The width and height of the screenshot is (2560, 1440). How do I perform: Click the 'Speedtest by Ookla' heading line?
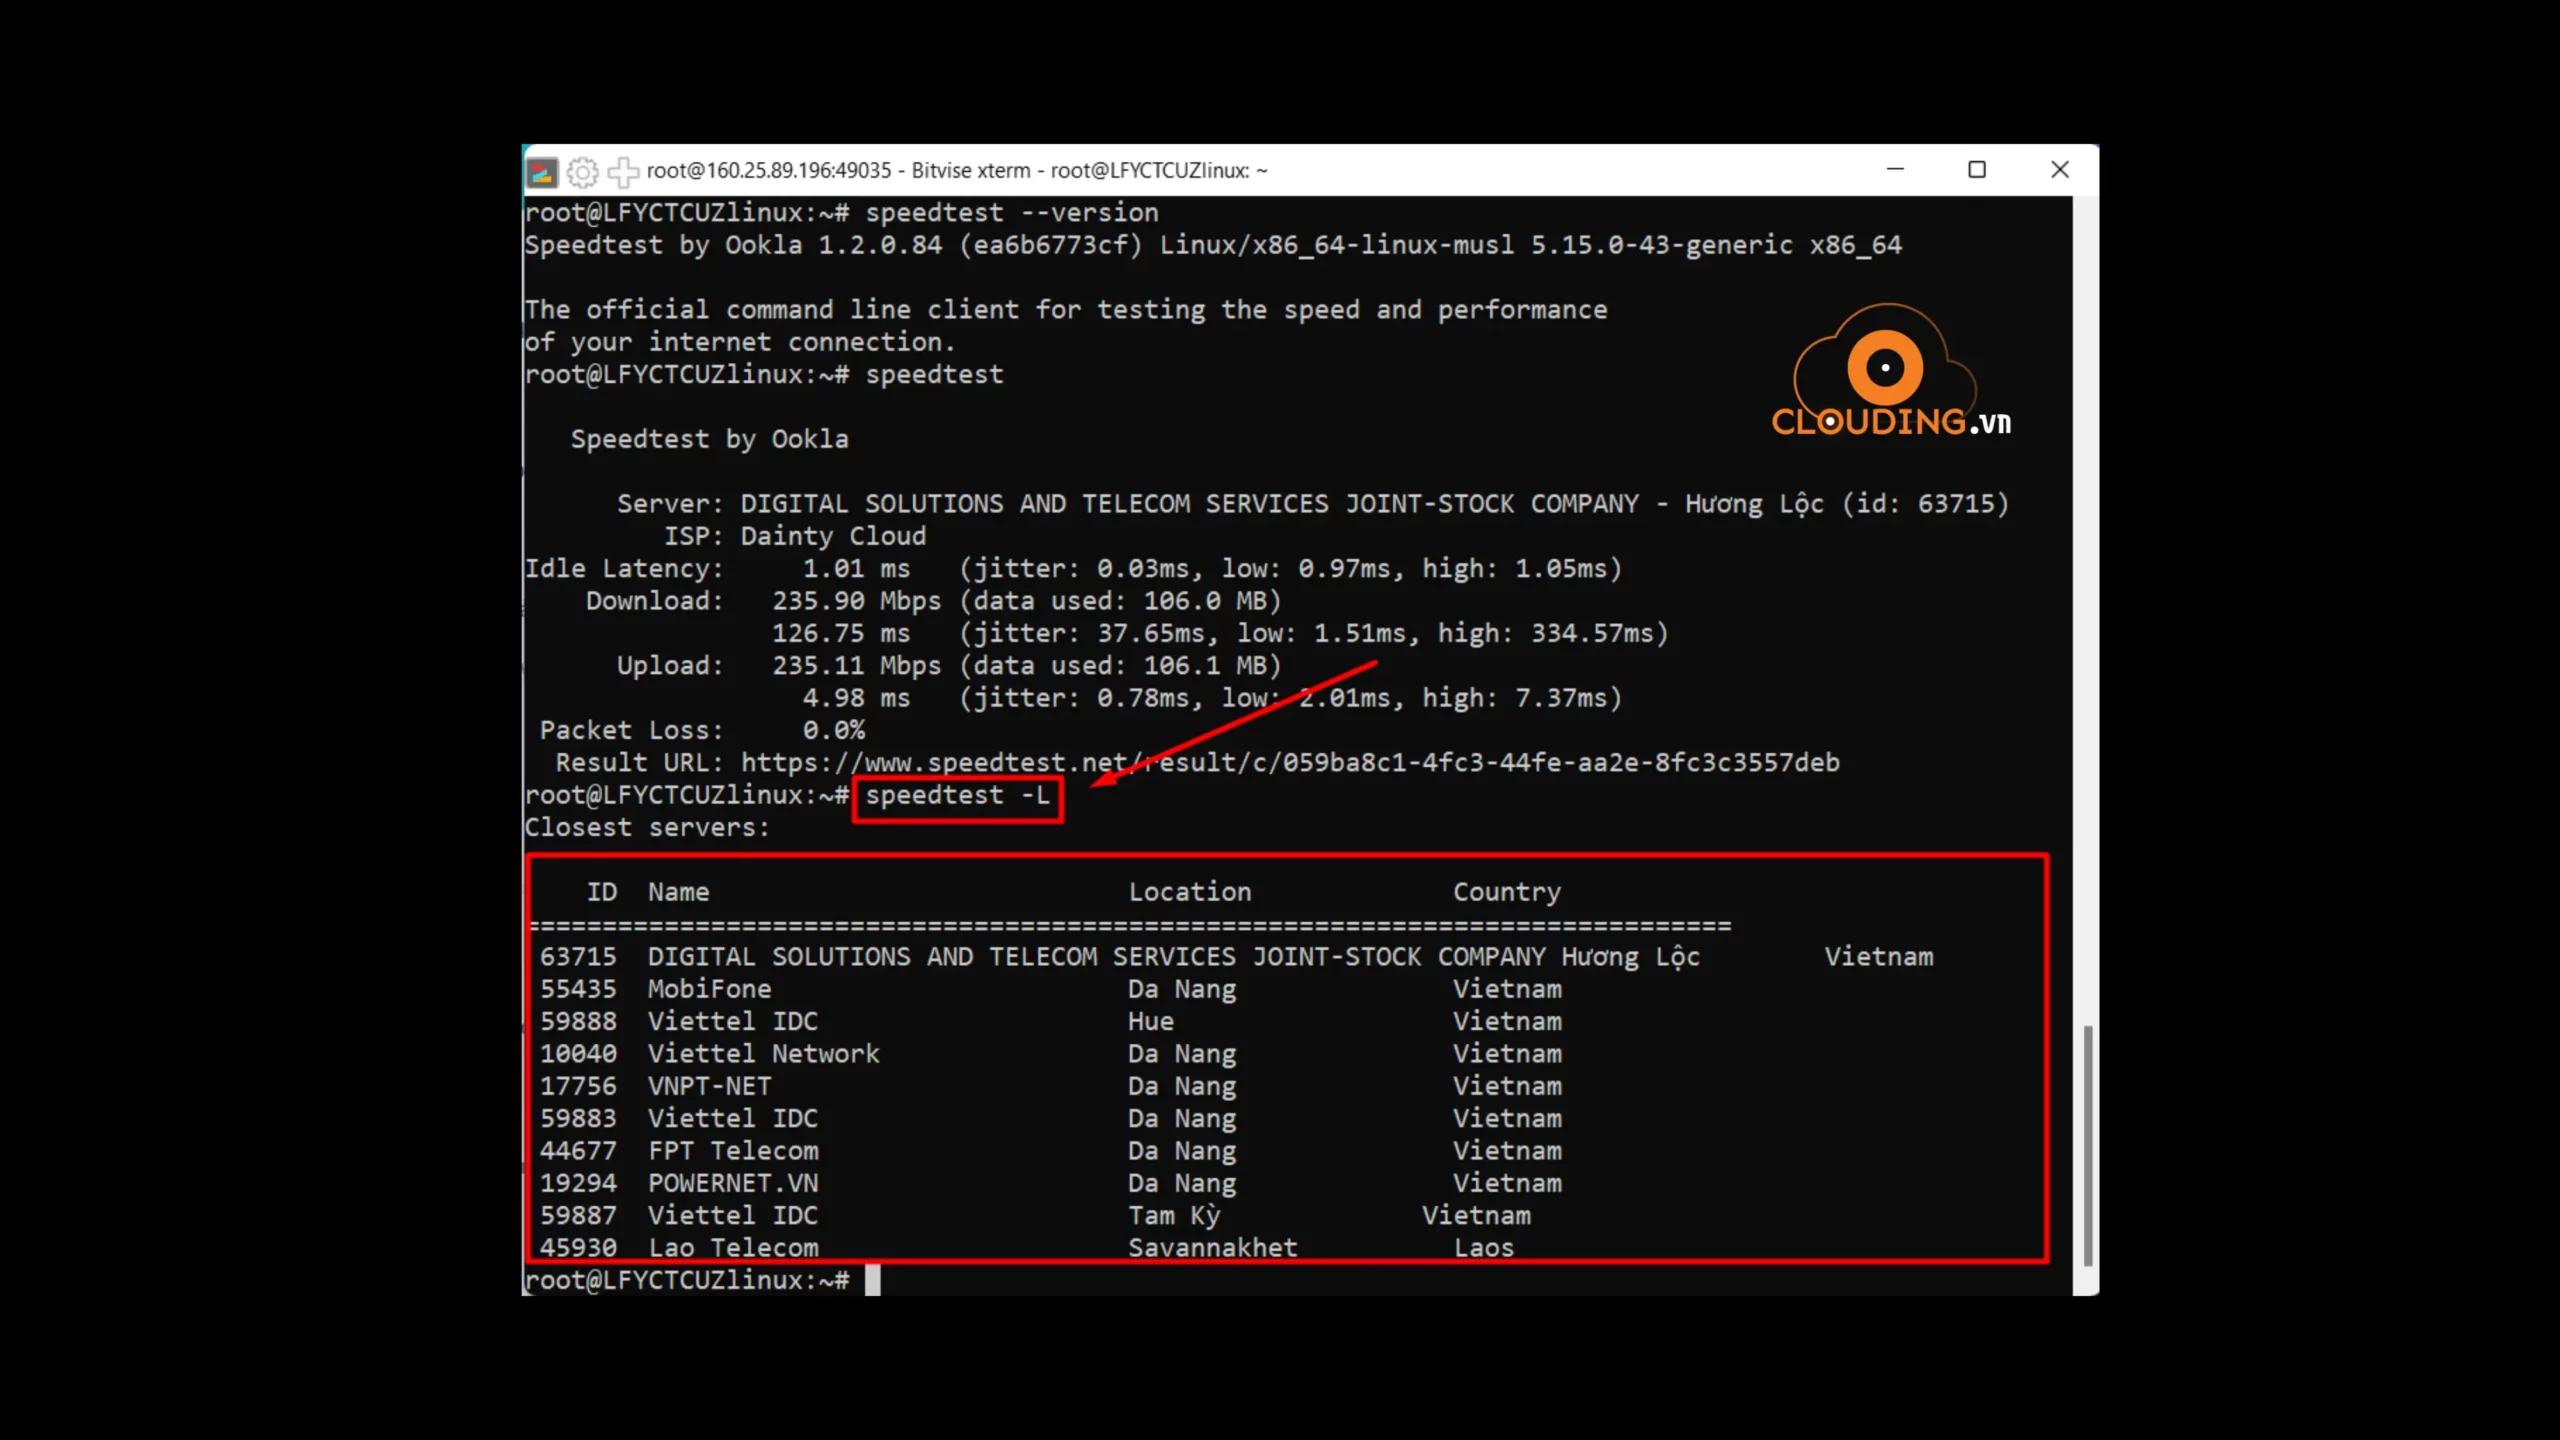(x=710, y=440)
